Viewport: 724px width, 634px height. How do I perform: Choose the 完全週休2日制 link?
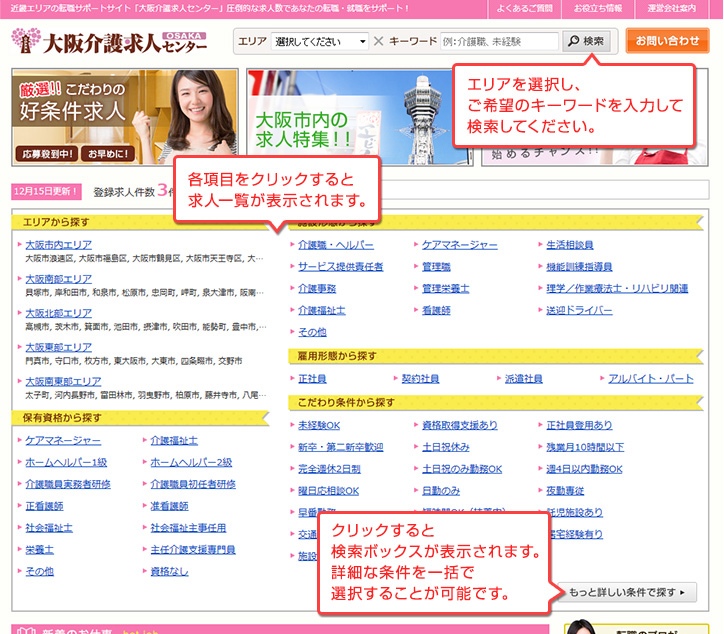click(329, 469)
